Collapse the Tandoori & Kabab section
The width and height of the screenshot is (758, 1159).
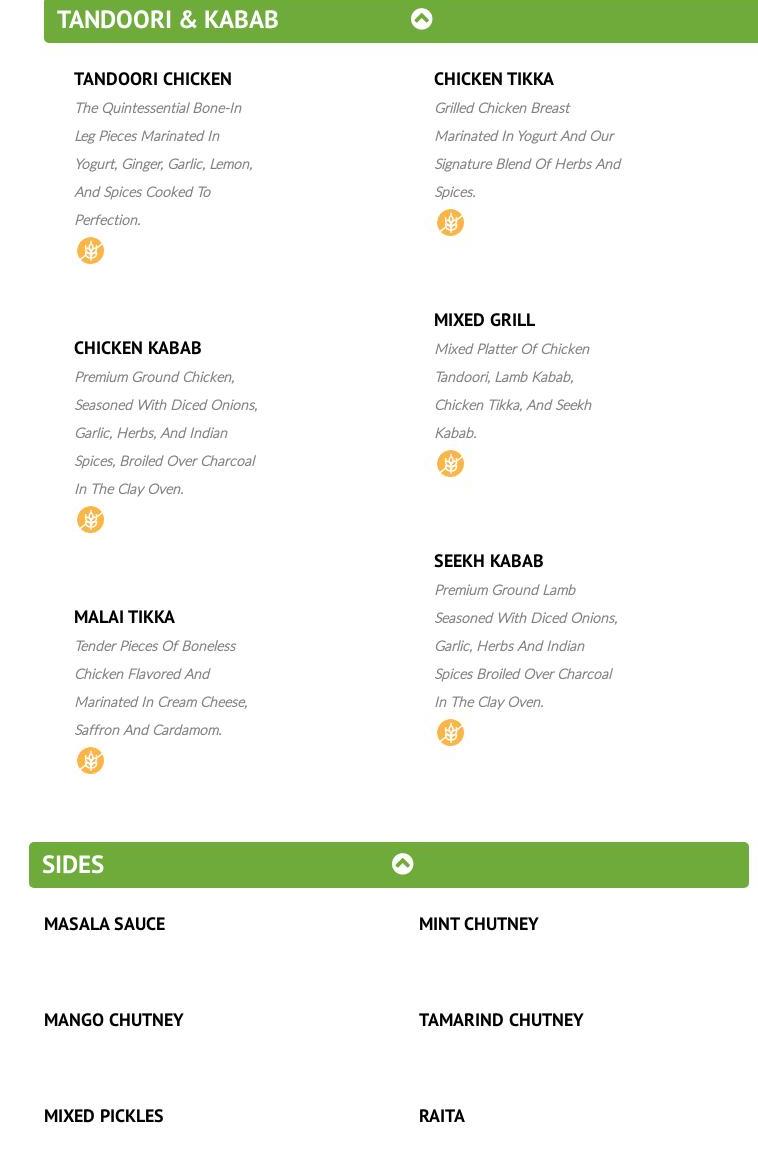pyautogui.click(x=421, y=19)
